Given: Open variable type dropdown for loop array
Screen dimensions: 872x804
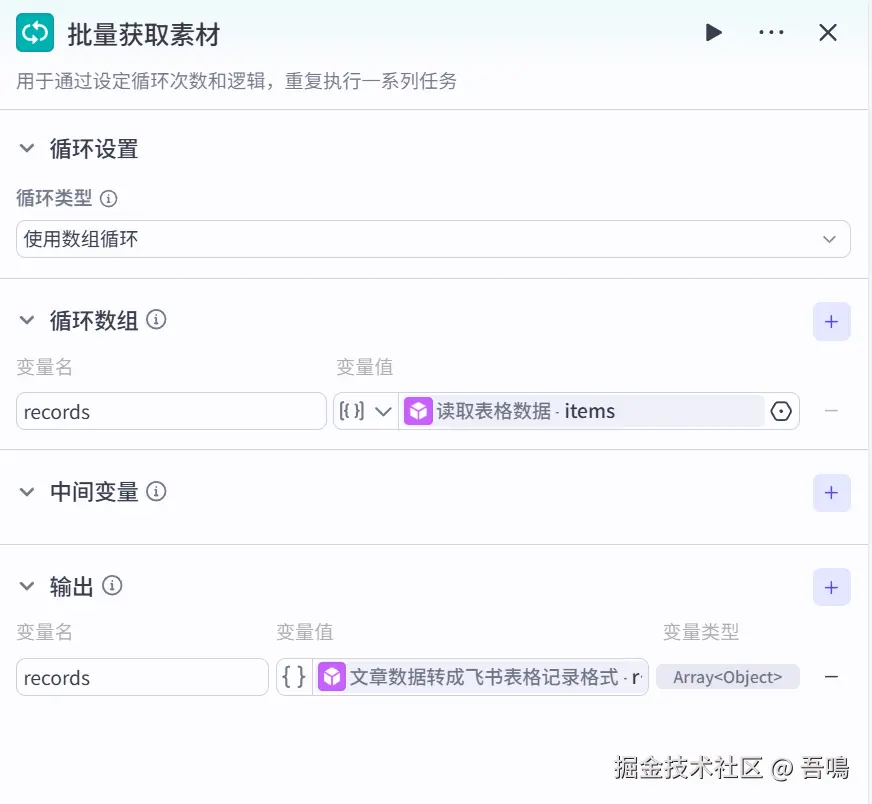Looking at the screenshot, I should coord(365,411).
